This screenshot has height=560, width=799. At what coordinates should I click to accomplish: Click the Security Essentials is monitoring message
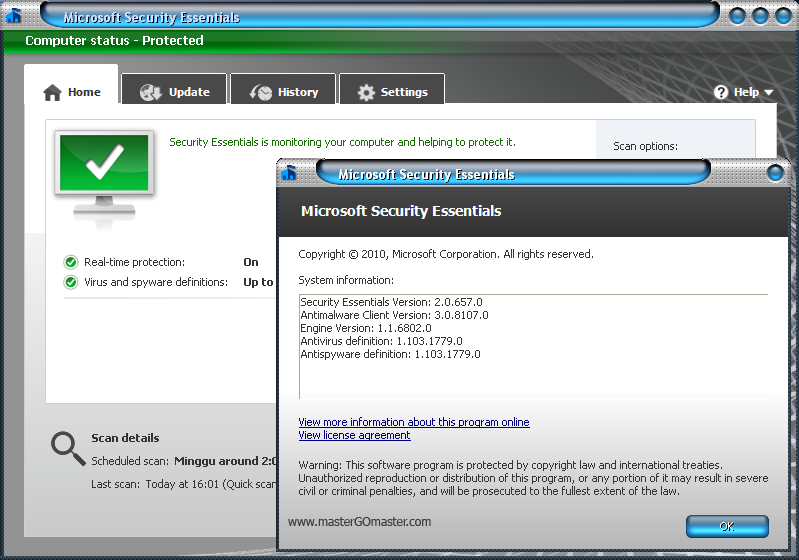tap(342, 142)
